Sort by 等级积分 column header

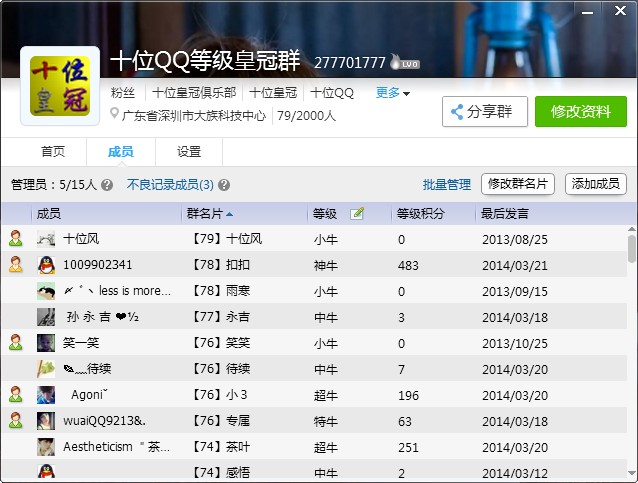[x=420, y=214]
